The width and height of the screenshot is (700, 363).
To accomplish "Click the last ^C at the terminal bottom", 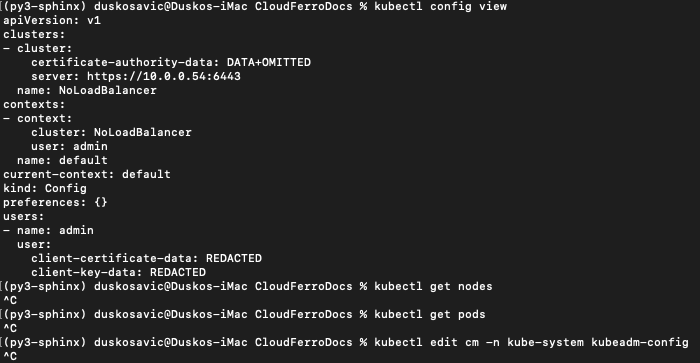I will pos(10,356).
